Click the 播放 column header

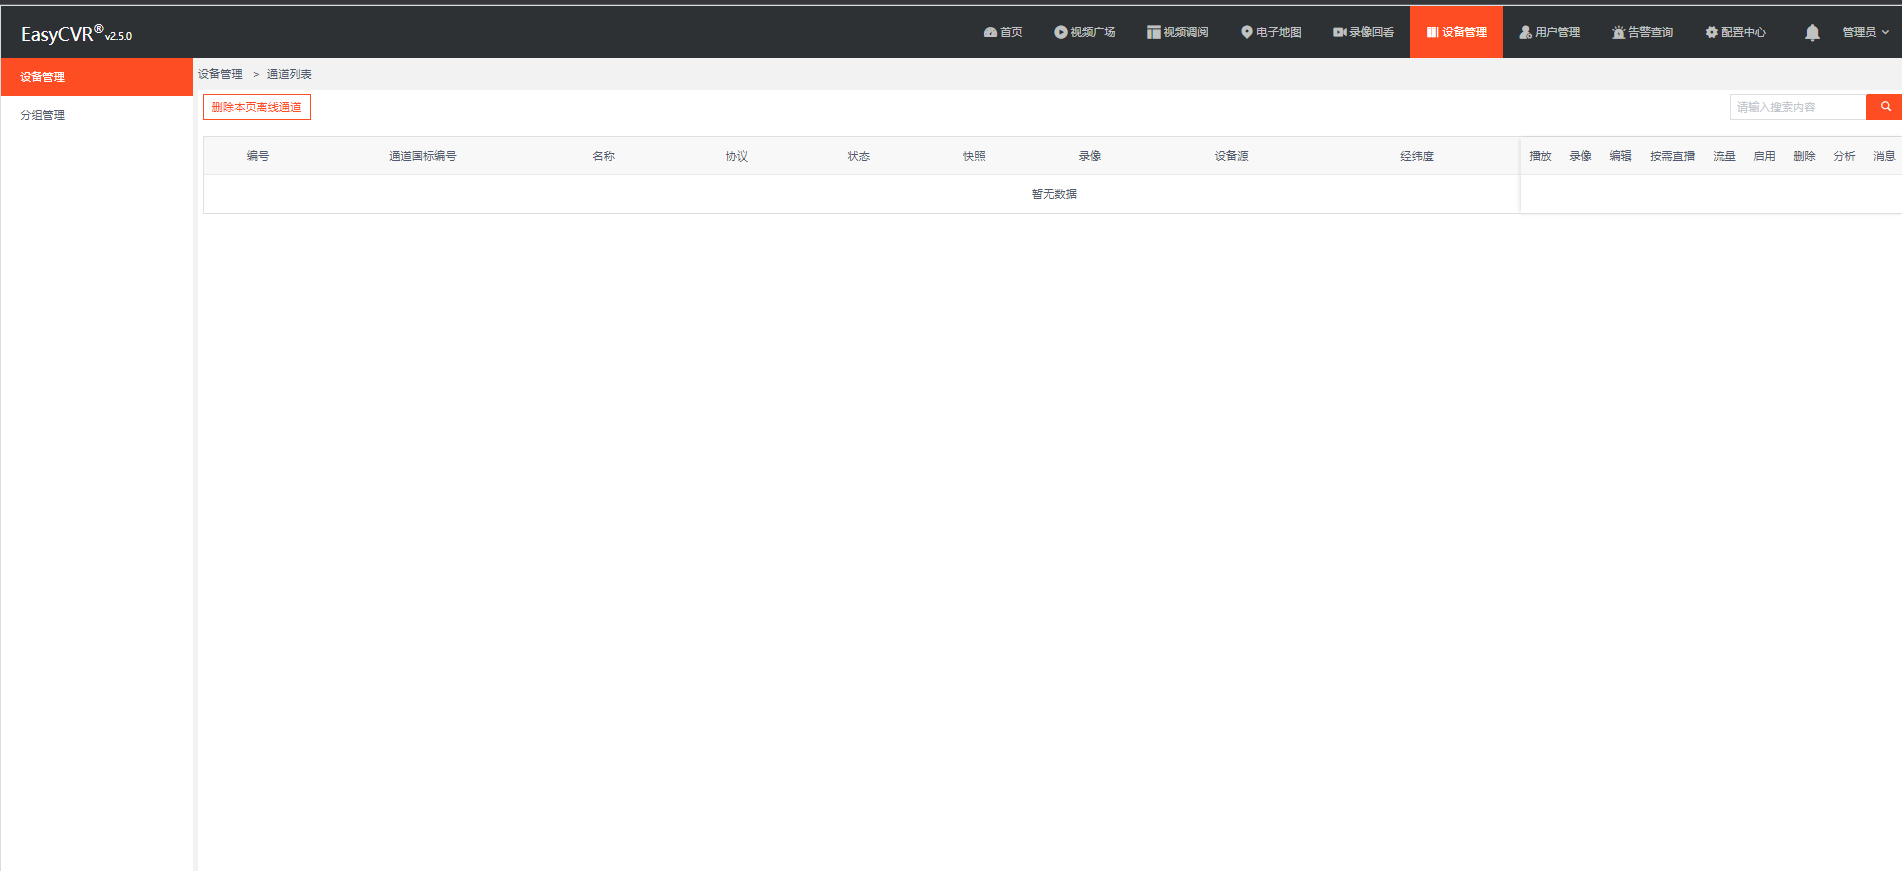[1540, 156]
